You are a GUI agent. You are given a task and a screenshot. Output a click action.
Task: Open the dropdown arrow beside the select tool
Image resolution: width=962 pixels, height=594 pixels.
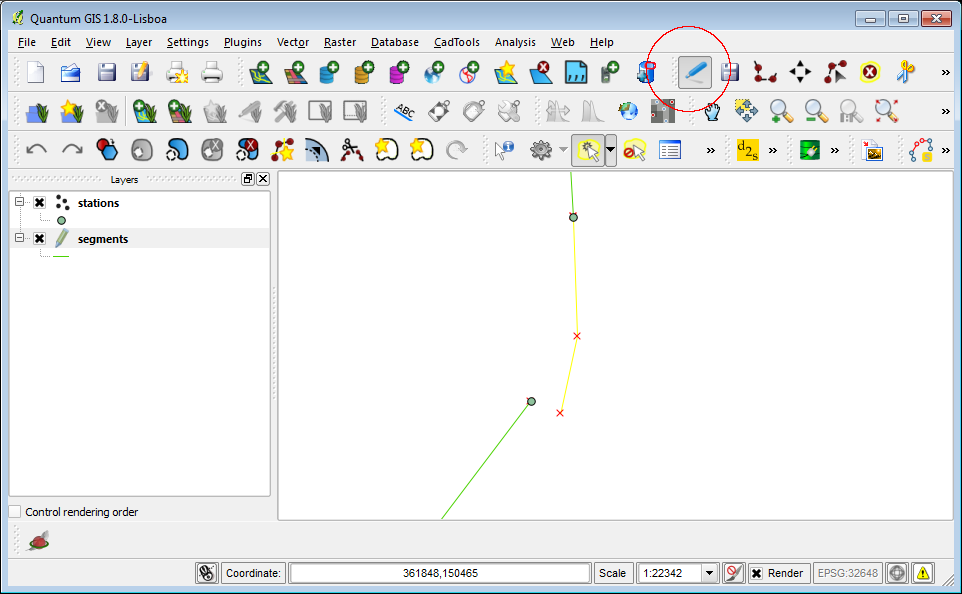610,150
